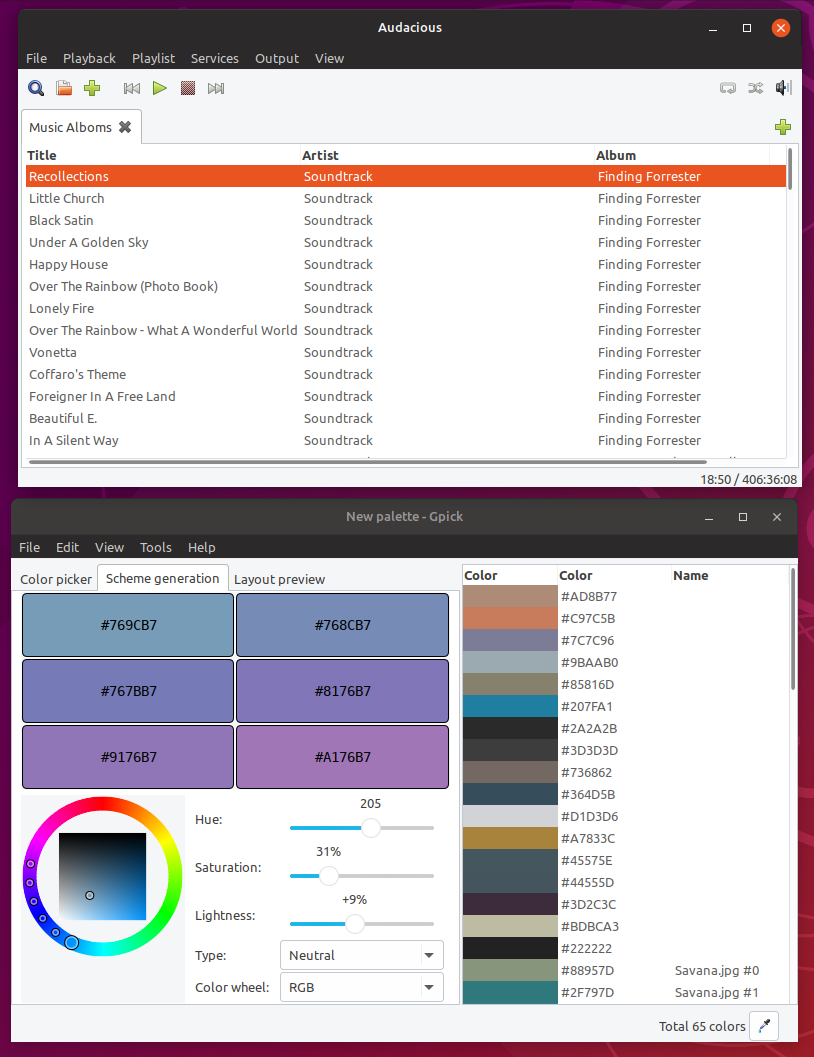Open files with the folder icon in Audacious
Screen dimensions: 814x1057
pos(64,88)
